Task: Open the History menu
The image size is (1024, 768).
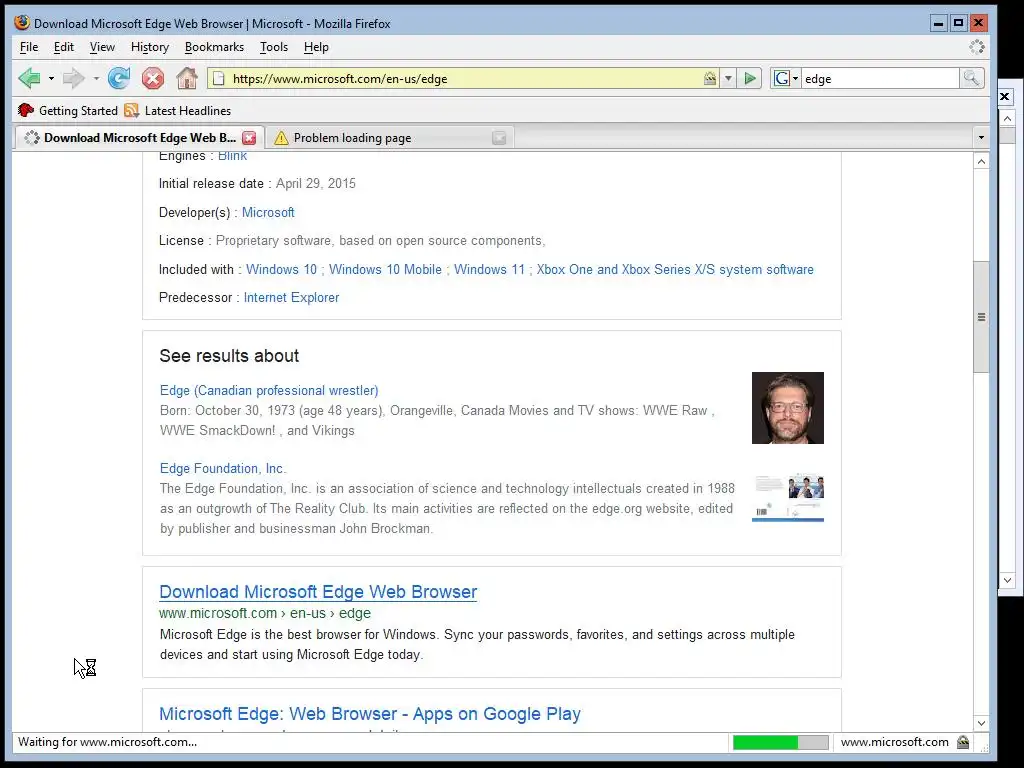Action: point(150,47)
